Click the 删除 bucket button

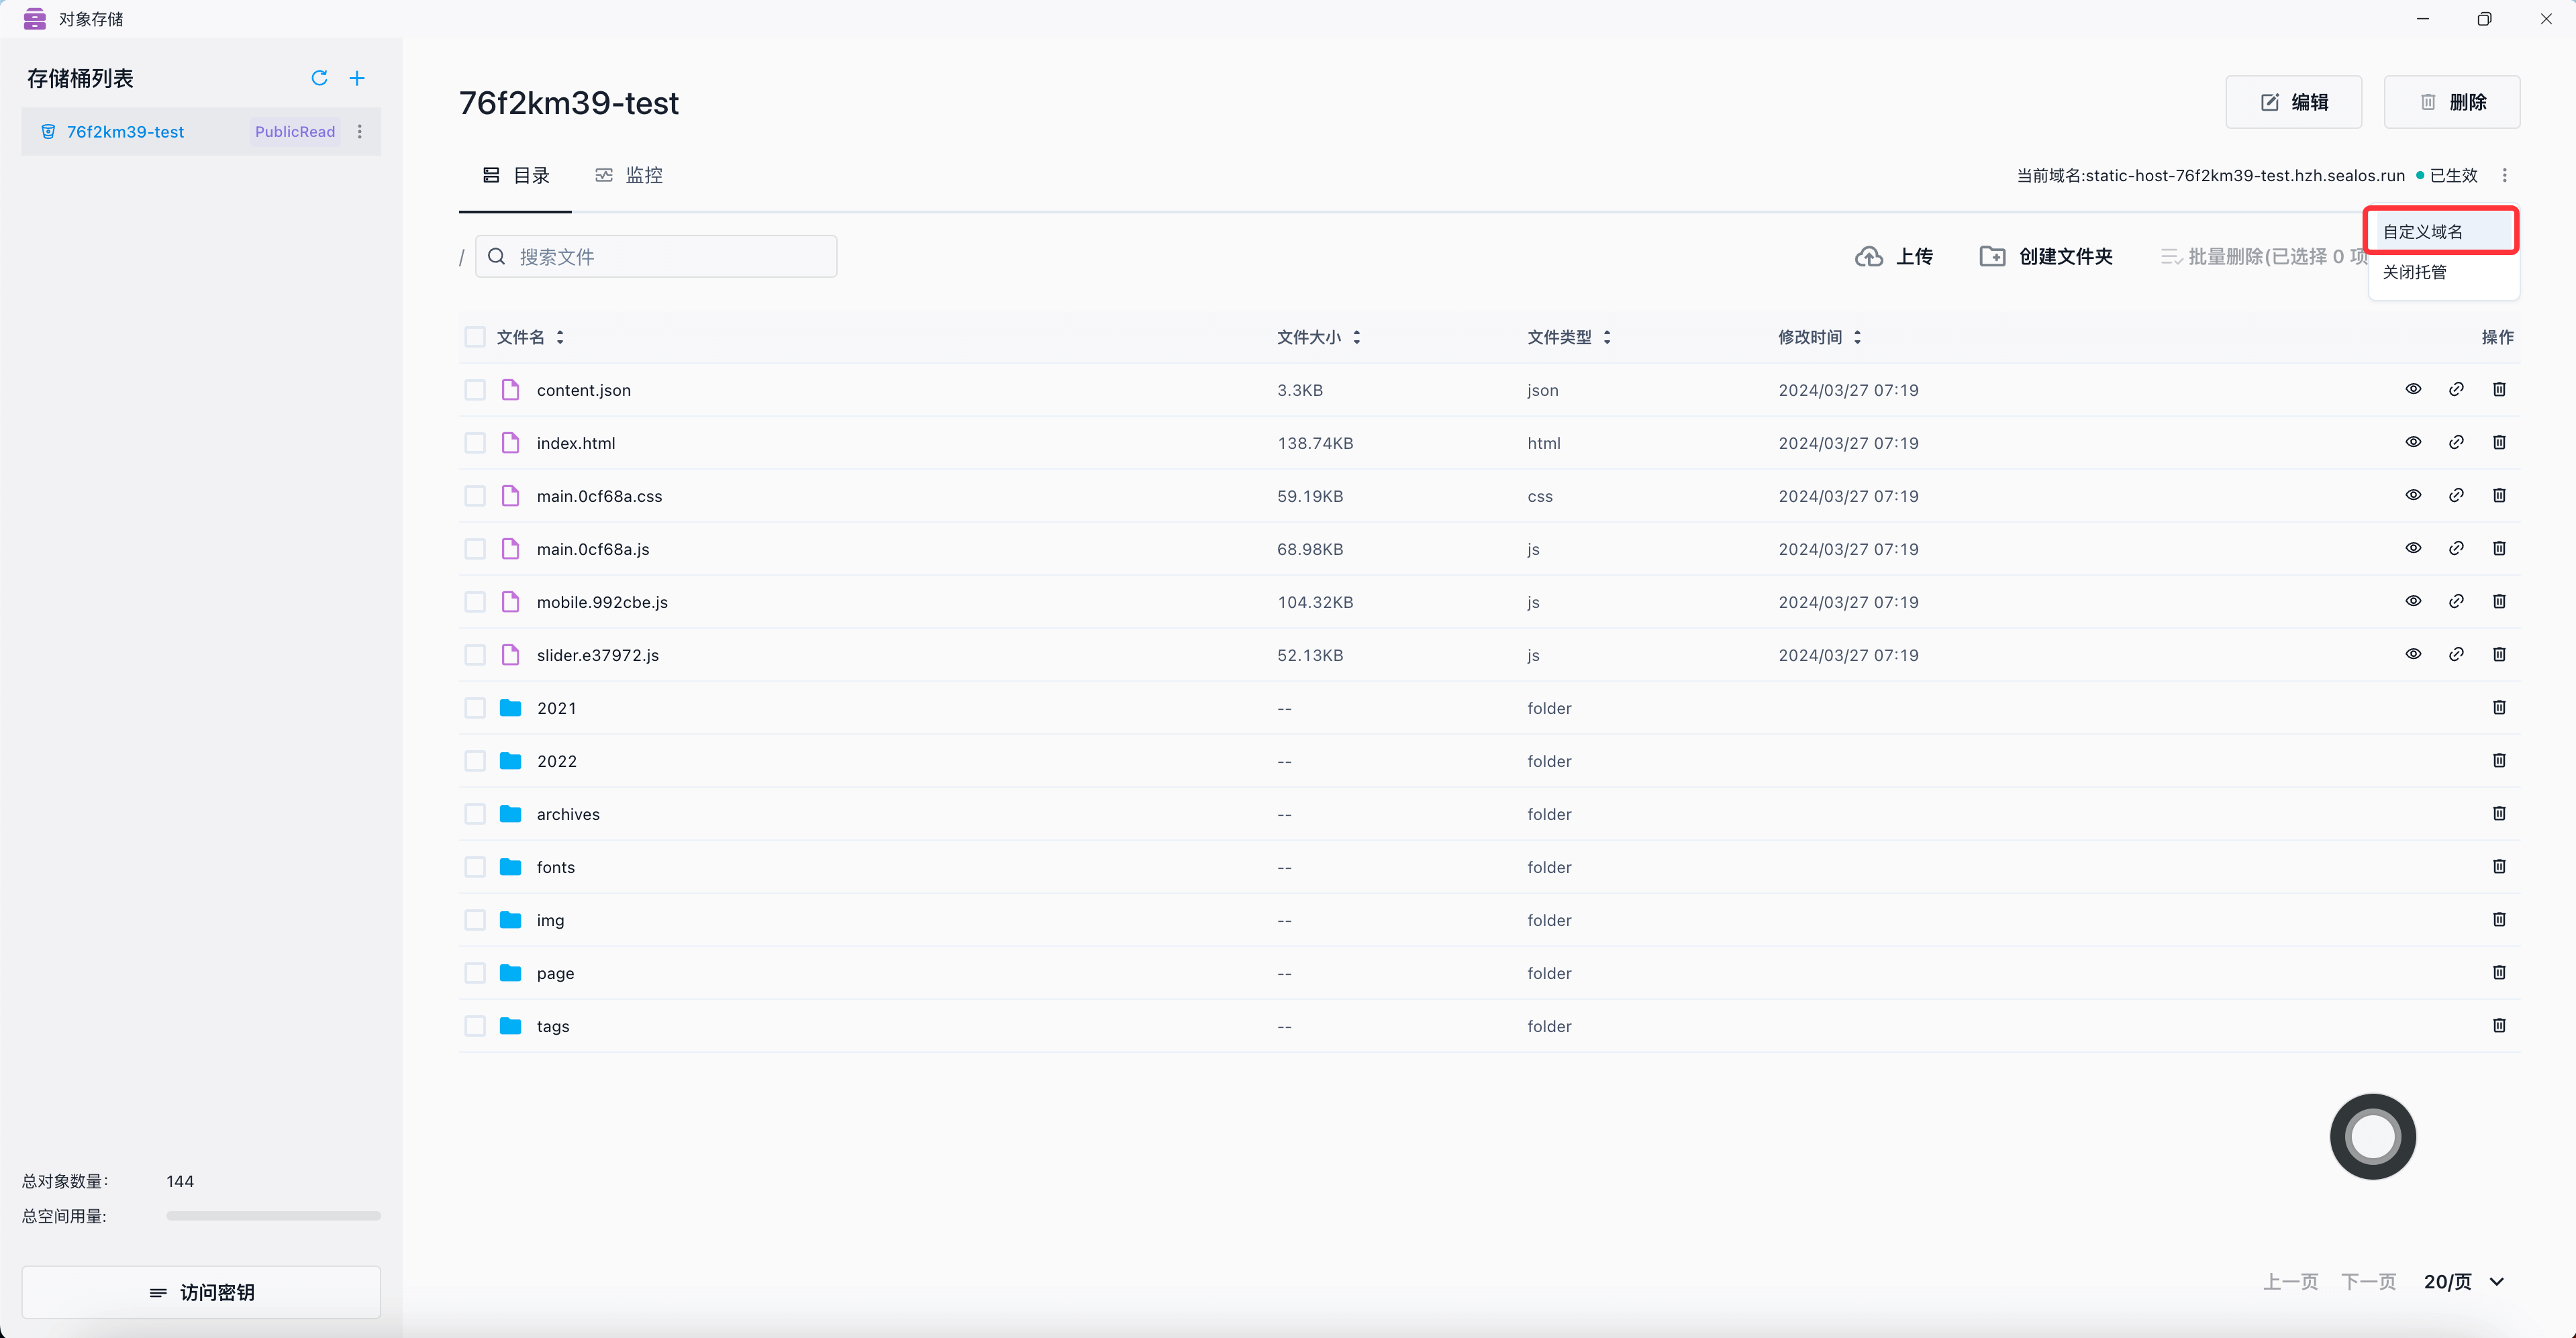coord(2451,102)
